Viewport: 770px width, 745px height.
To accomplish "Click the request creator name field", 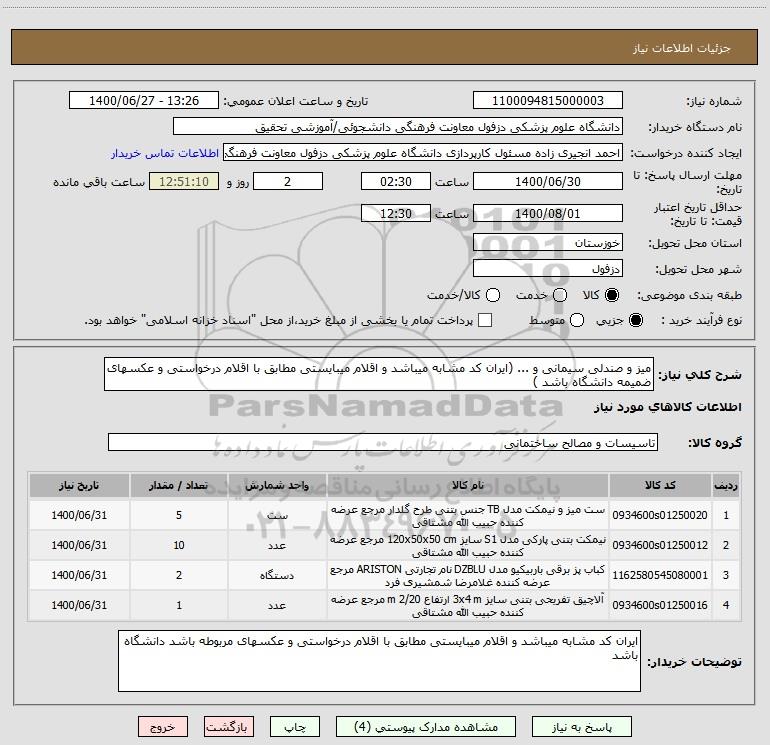I will click(423, 153).
